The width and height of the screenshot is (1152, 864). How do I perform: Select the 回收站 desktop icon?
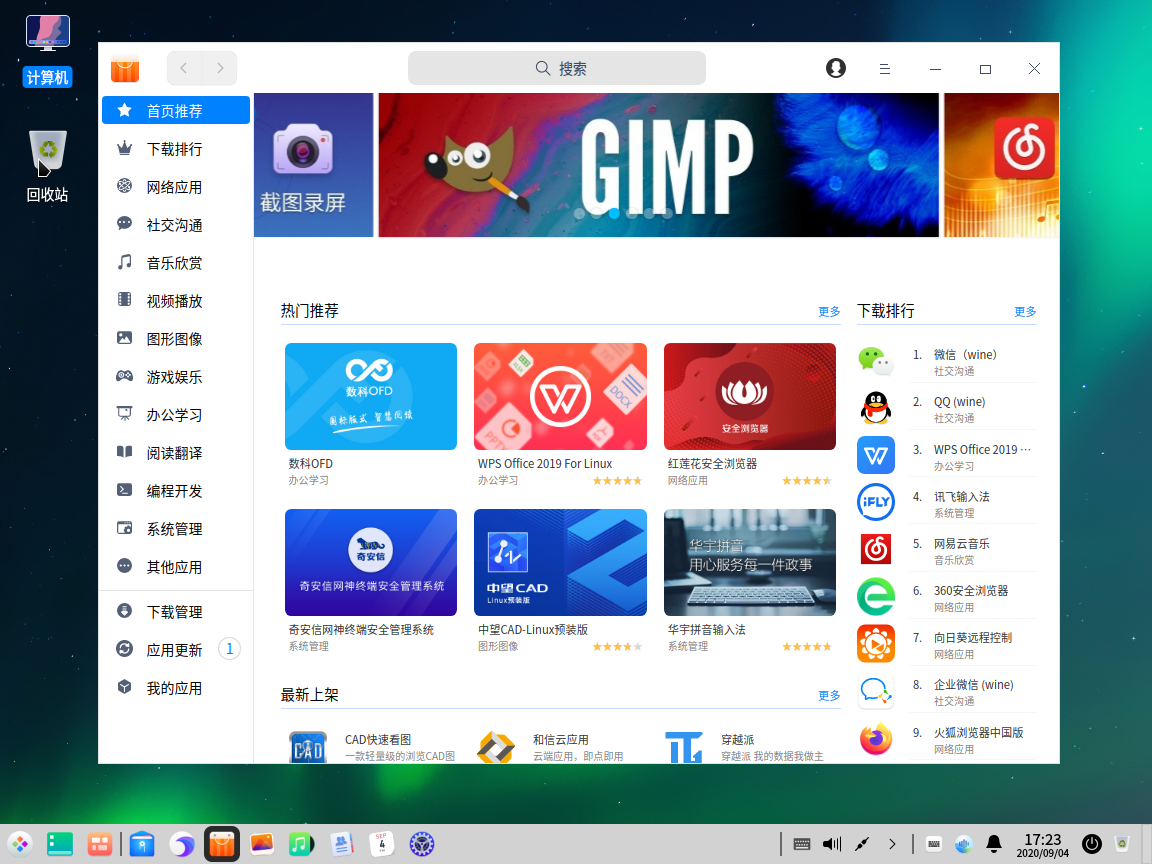click(48, 166)
